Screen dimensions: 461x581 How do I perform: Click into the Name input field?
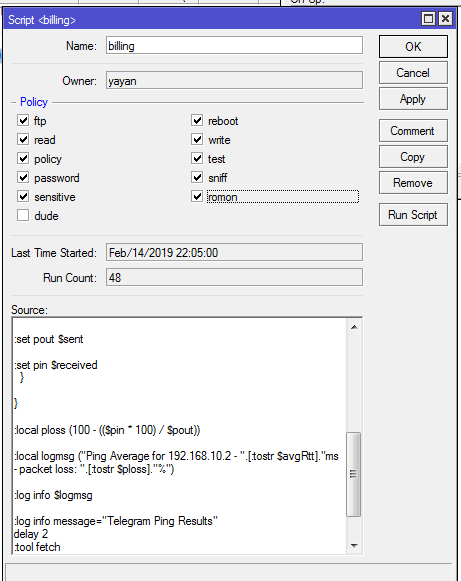click(234, 46)
